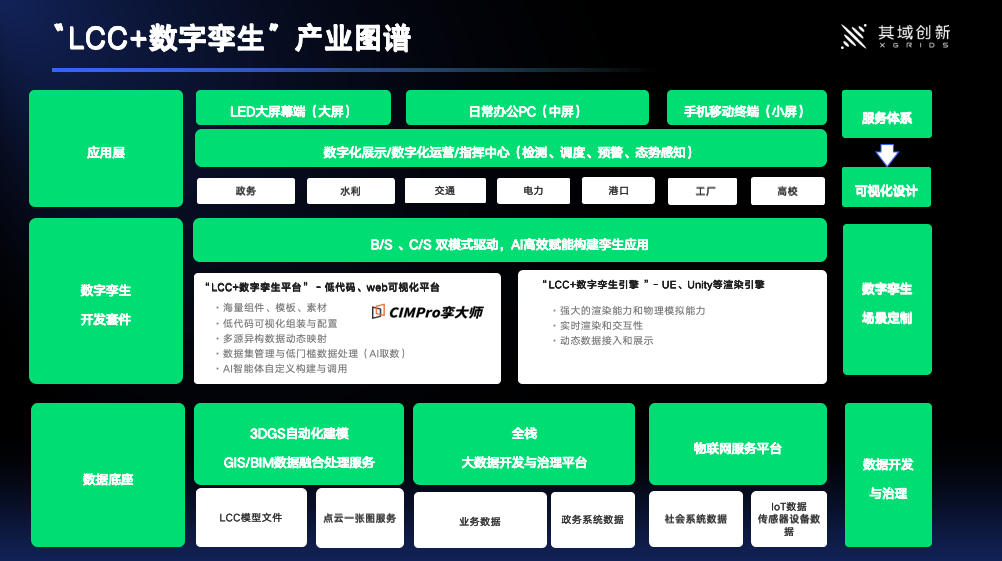Click the 3DGS自动化建模 box
The width and height of the screenshot is (1002, 561).
coord(299,444)
